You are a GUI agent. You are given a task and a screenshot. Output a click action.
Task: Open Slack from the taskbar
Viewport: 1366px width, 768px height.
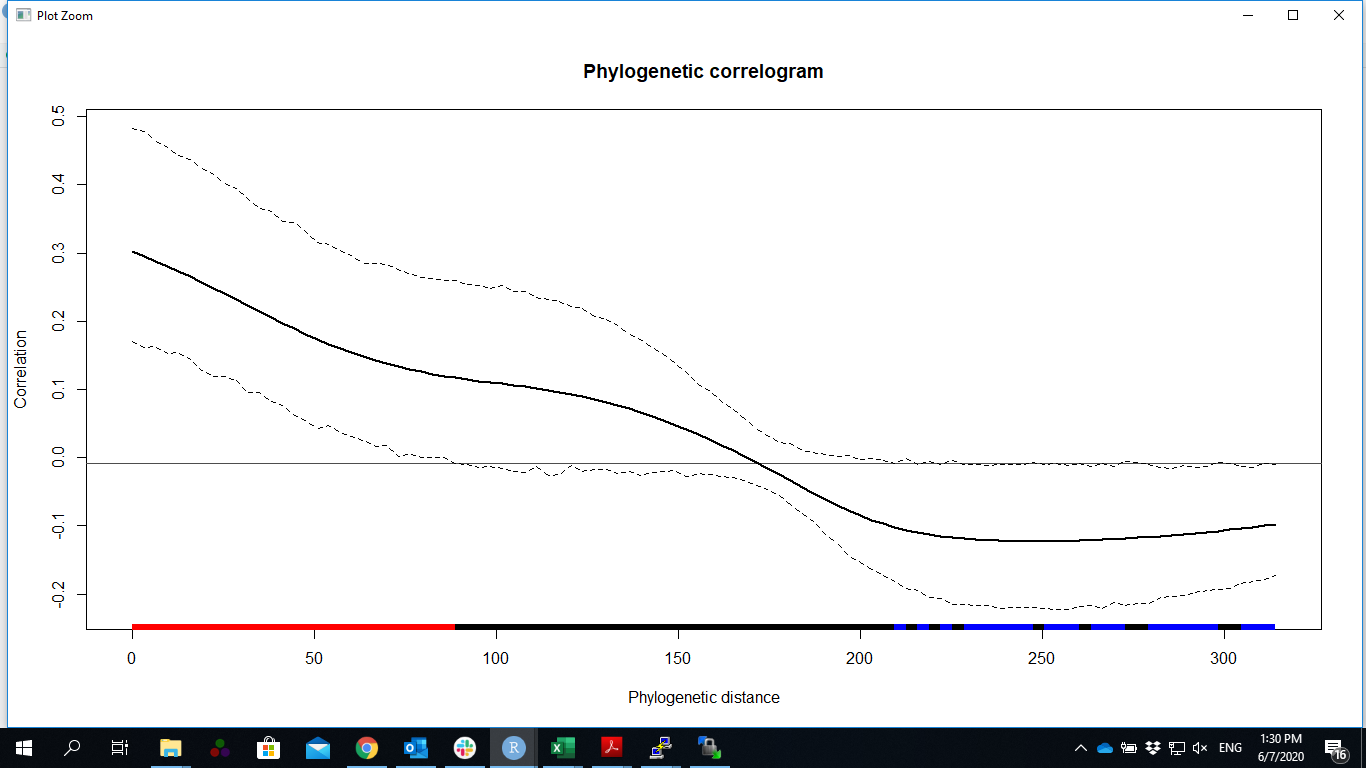[465, 748]
